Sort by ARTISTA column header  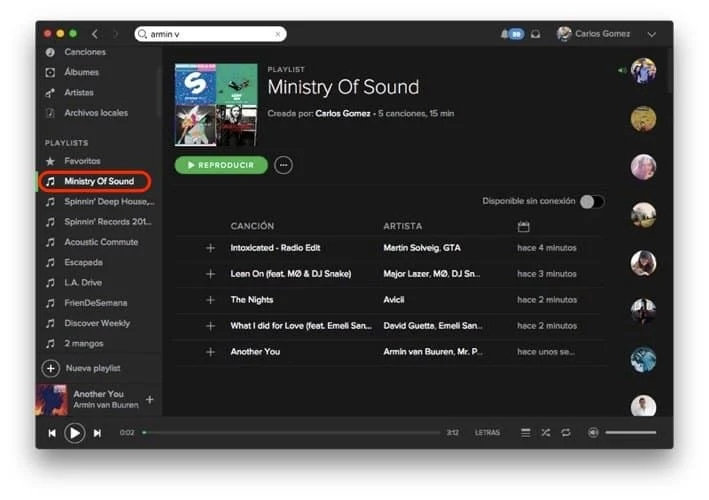[x=402, y=226]
